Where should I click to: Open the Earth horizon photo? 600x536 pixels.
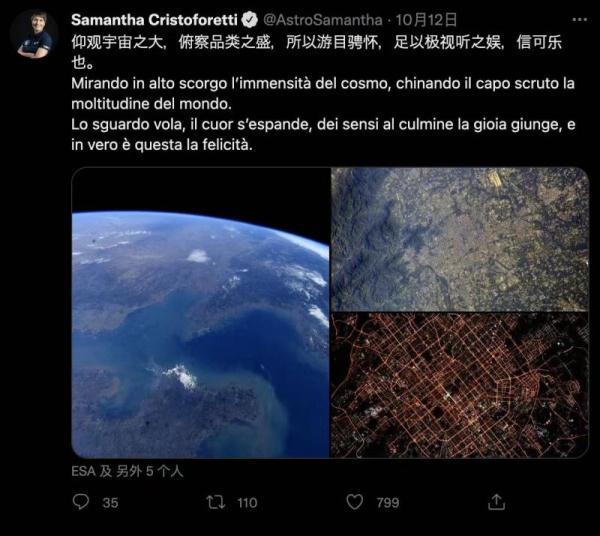(x=201, y=313)
